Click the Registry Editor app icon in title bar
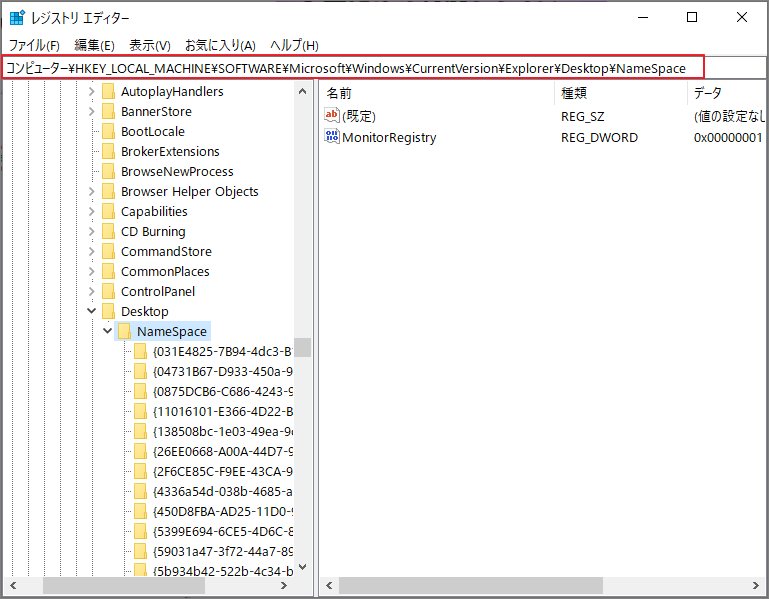Viewport: 769px width, 599px height. coord(17,18)
